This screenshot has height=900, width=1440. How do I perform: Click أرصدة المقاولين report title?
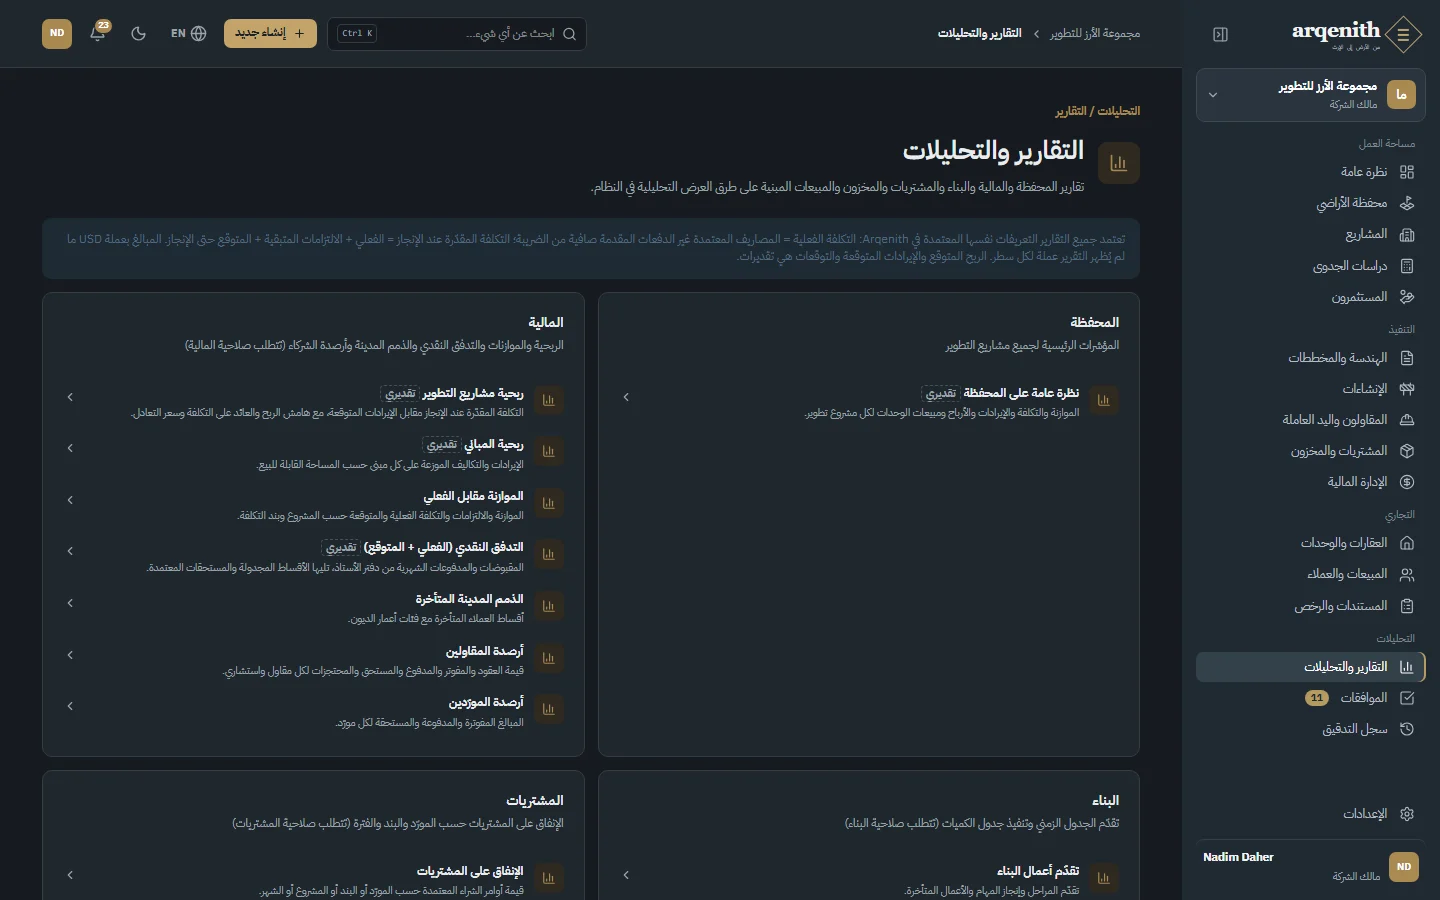tap(484, 651)
